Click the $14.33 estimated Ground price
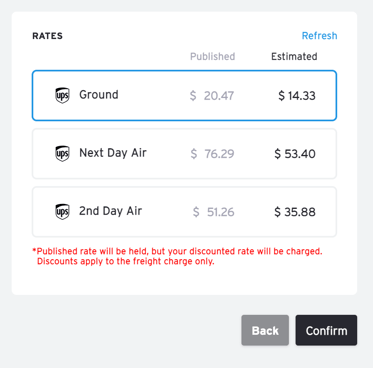Image resolution: width=373 pixels, height=368 pixels. pos(297,96)
